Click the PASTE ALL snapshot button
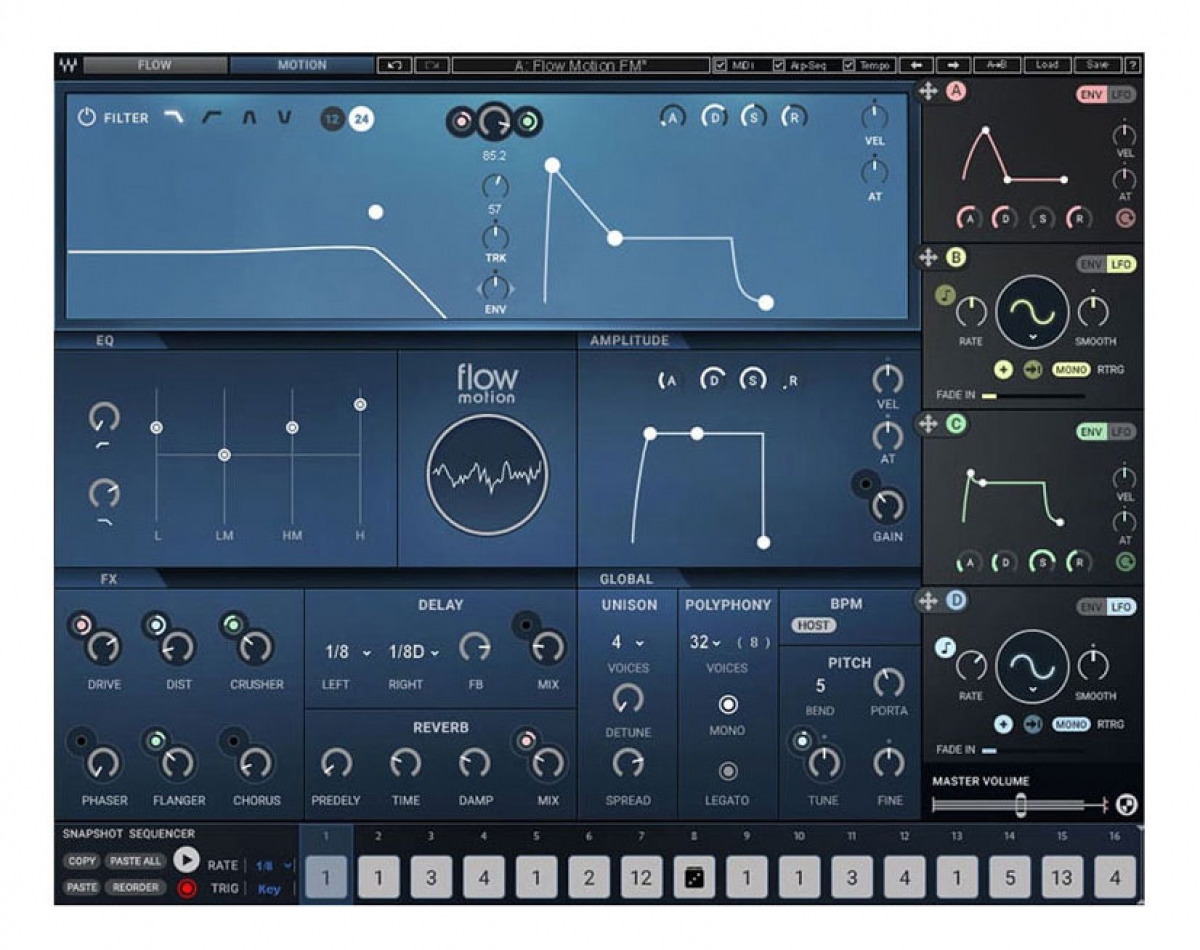 coord(135,861)
